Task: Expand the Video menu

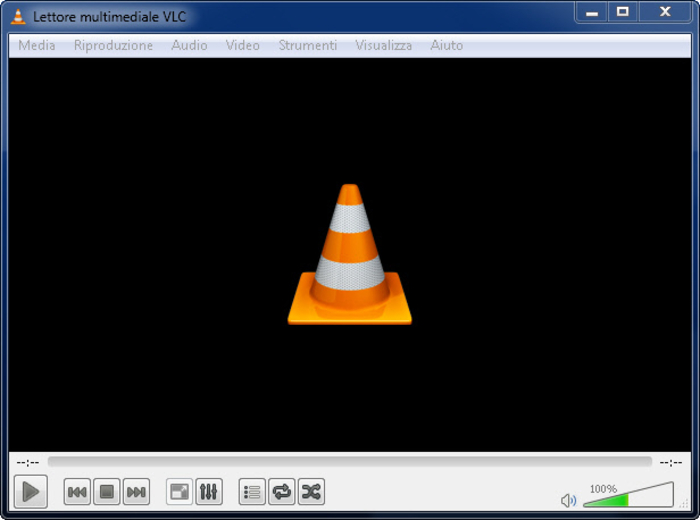Action: click(x=242, y=45)
